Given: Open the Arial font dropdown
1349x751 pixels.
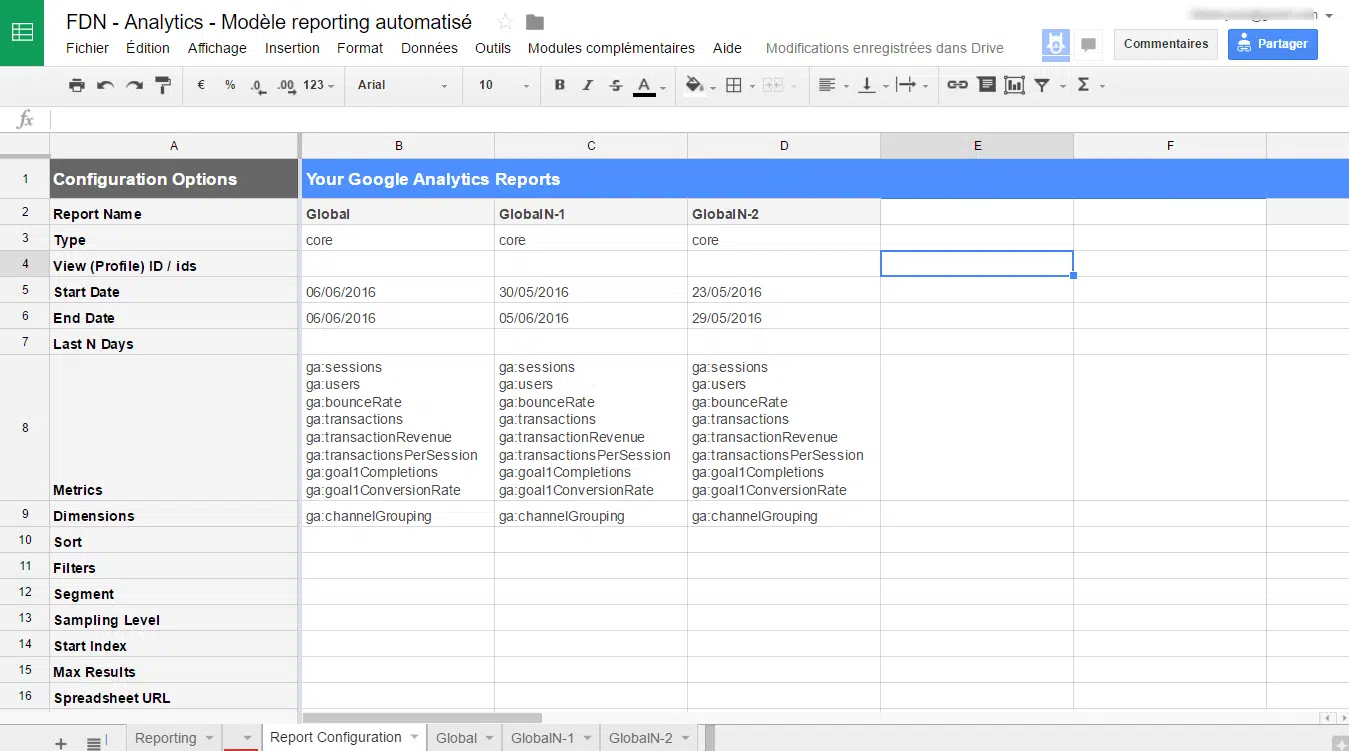Looking at the screenshot, I should coord(402,86).
